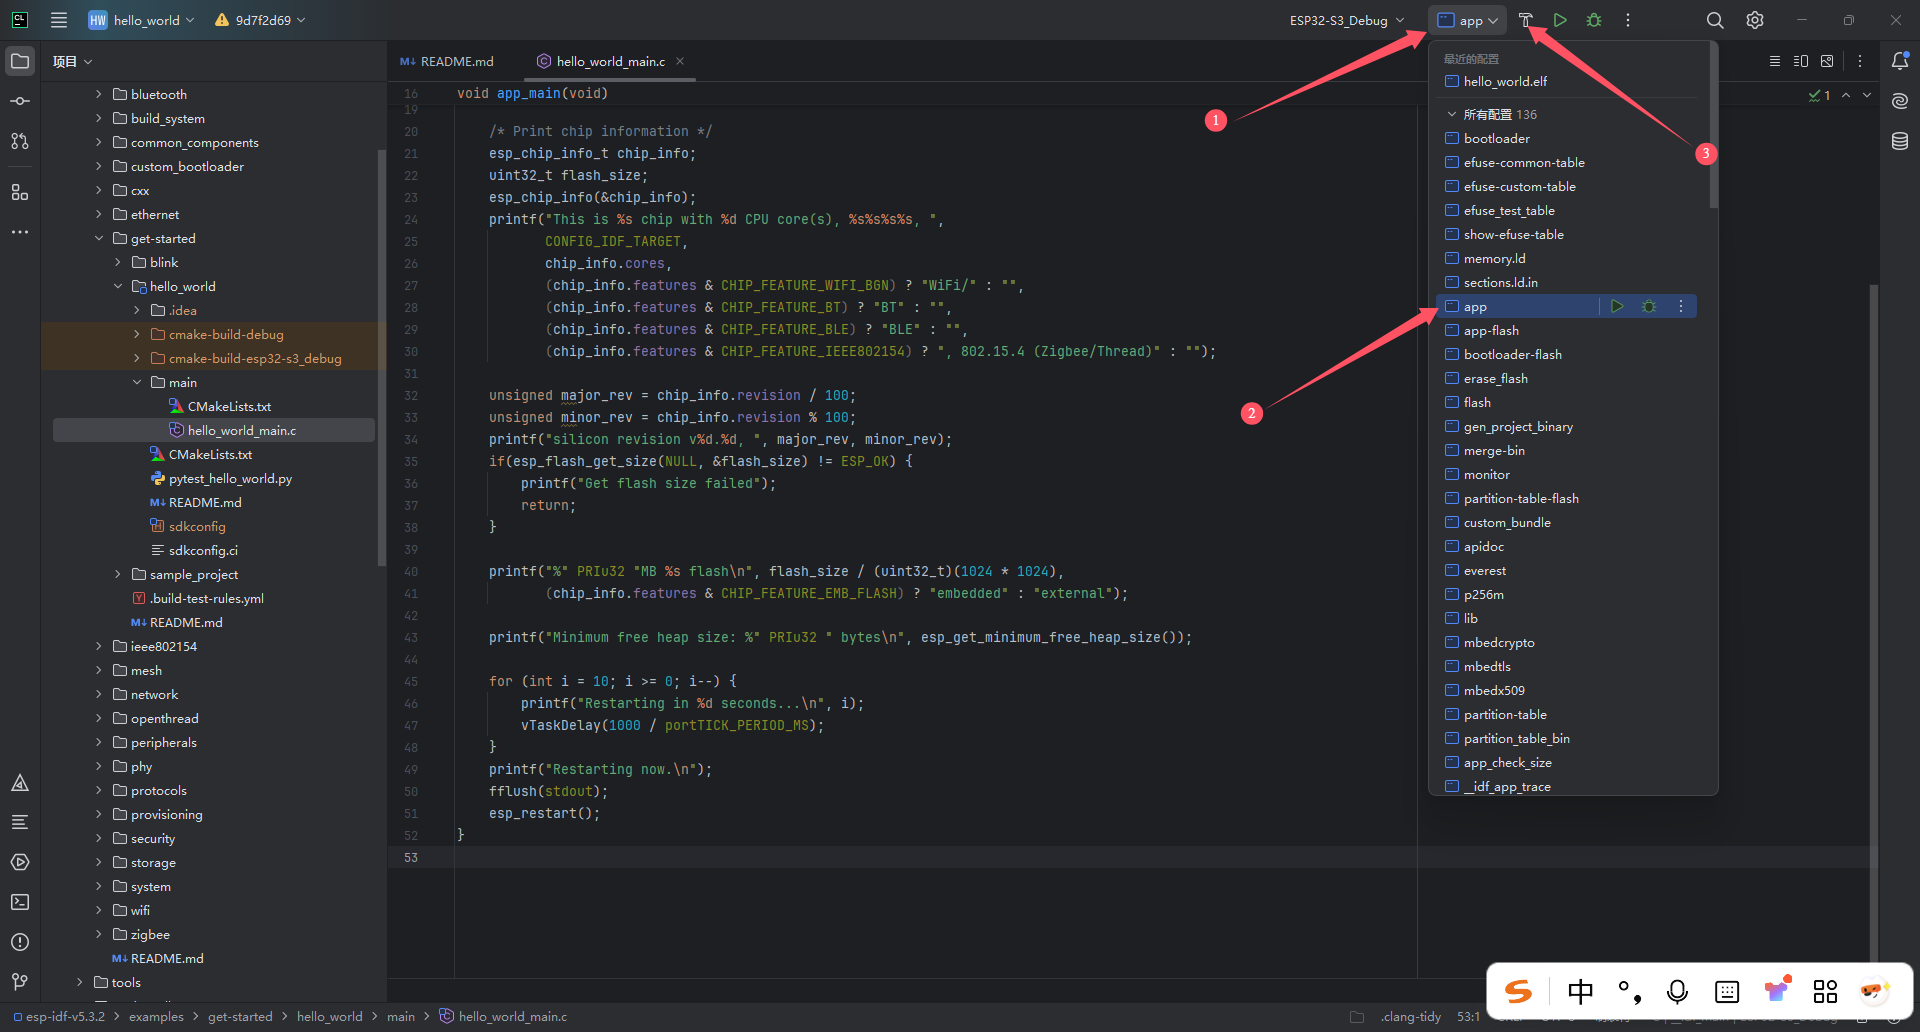Run the app configuration row play button
Viewport: 1920px width, 1032px height.
point(1617,306)
